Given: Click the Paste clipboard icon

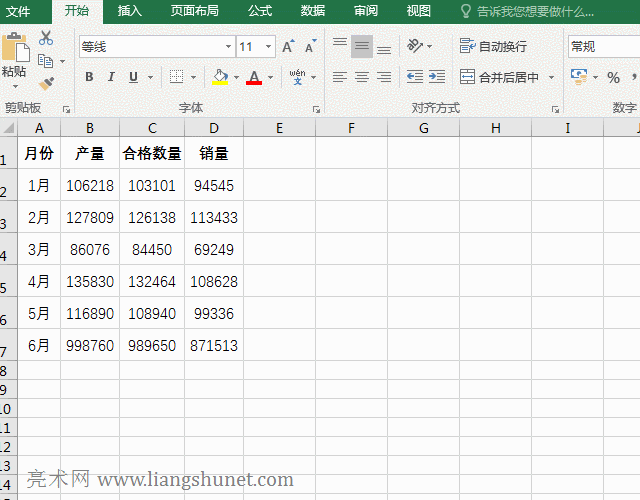Looking at the screenshot, I should 16,47.
